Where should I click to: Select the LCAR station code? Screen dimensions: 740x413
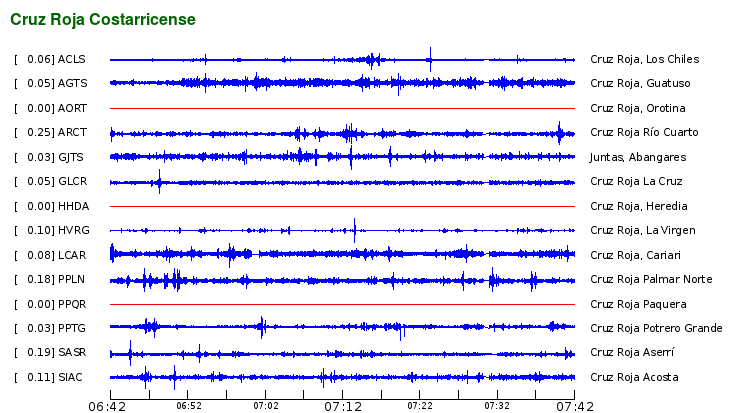coord(72,255)
